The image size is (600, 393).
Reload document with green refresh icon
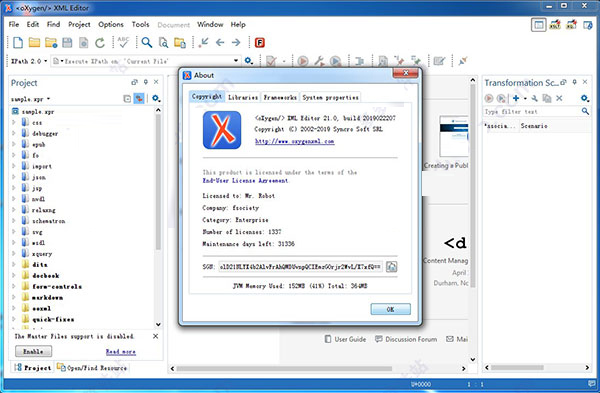100,42
